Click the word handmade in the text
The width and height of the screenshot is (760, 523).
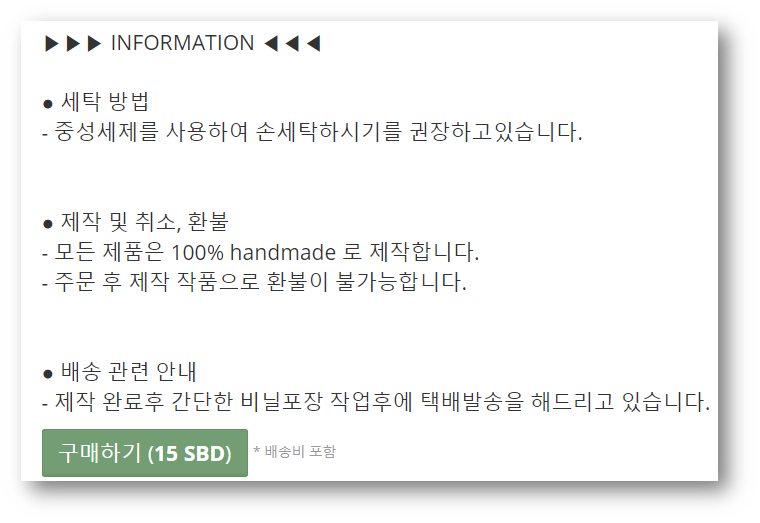(x=283, y=253)
